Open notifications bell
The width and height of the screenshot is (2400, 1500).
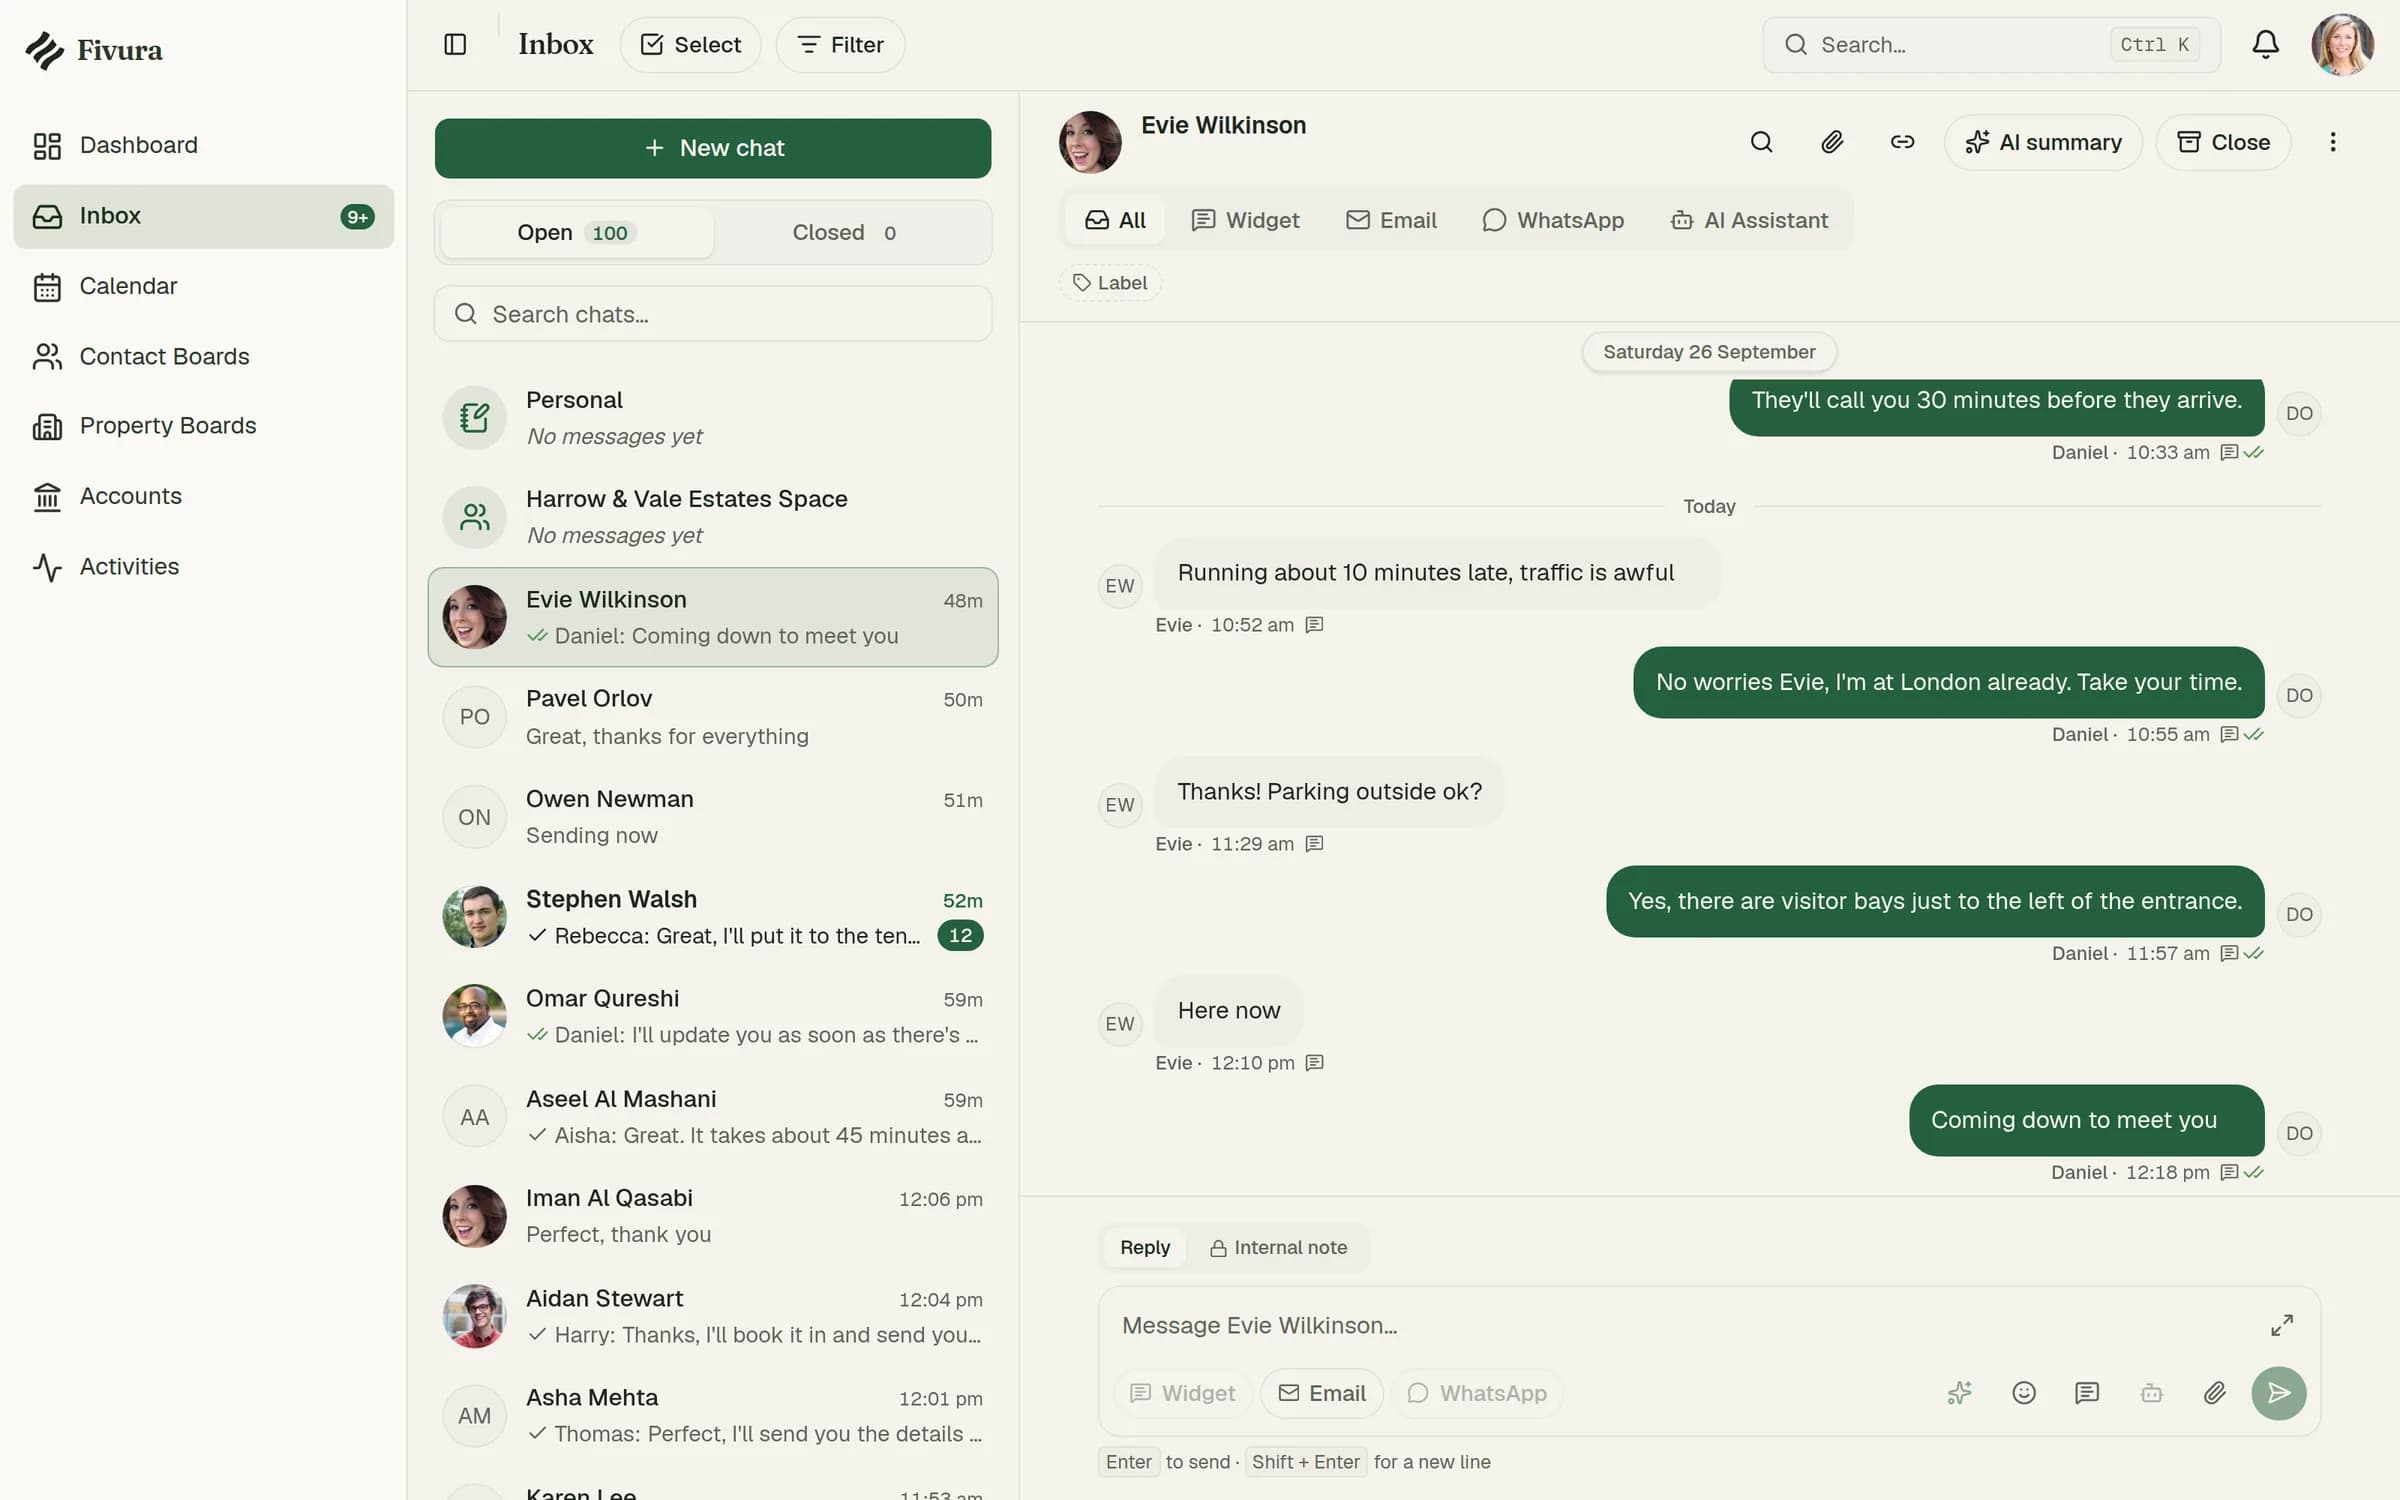(2265, 44)
